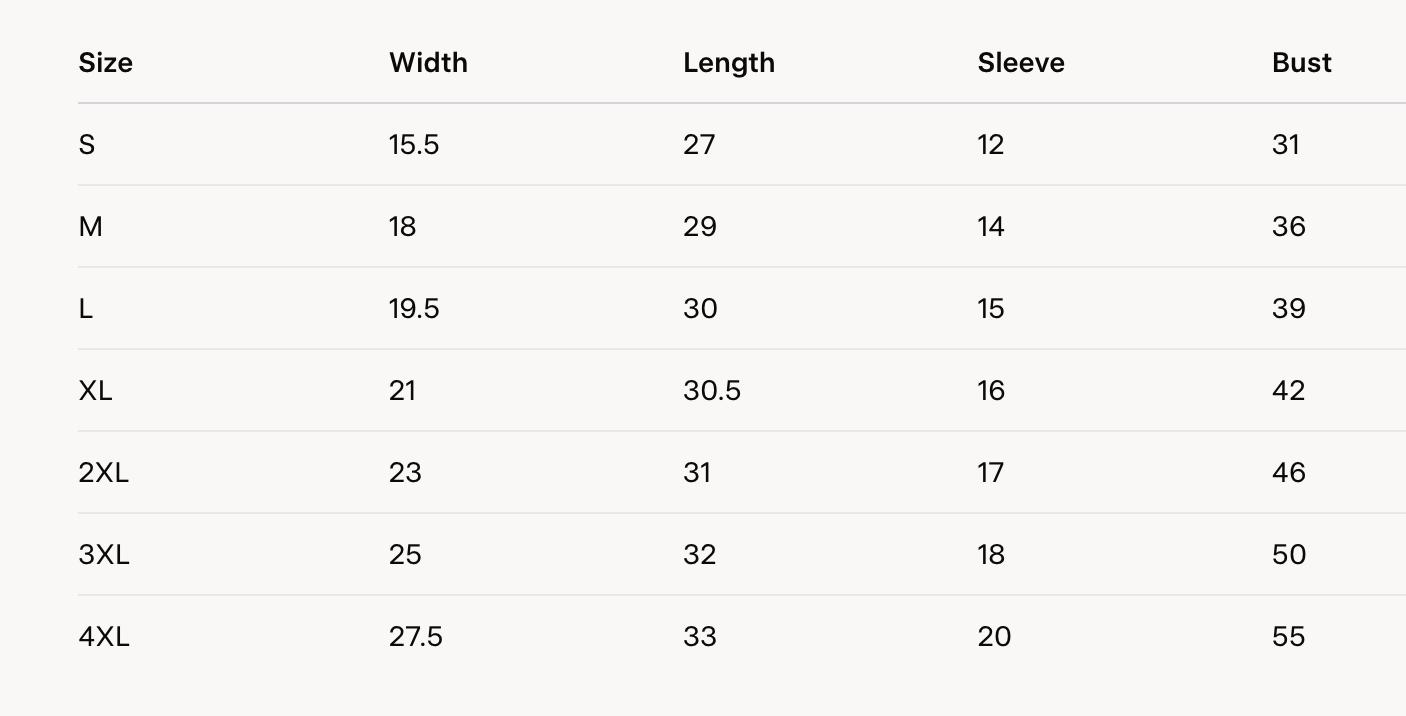Click the Width column header
1406x716 pixels.
click(428, 63)
